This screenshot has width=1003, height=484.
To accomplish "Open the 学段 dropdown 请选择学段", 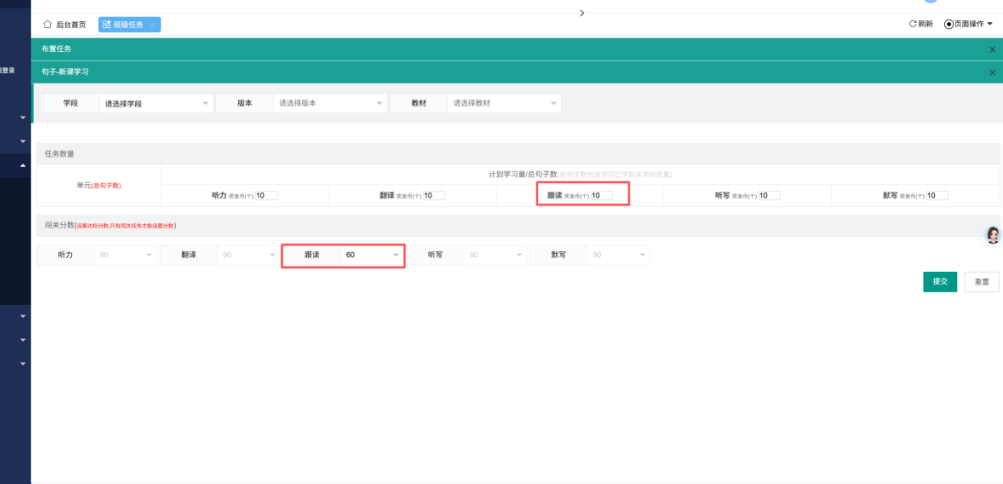I will (156, 103).
